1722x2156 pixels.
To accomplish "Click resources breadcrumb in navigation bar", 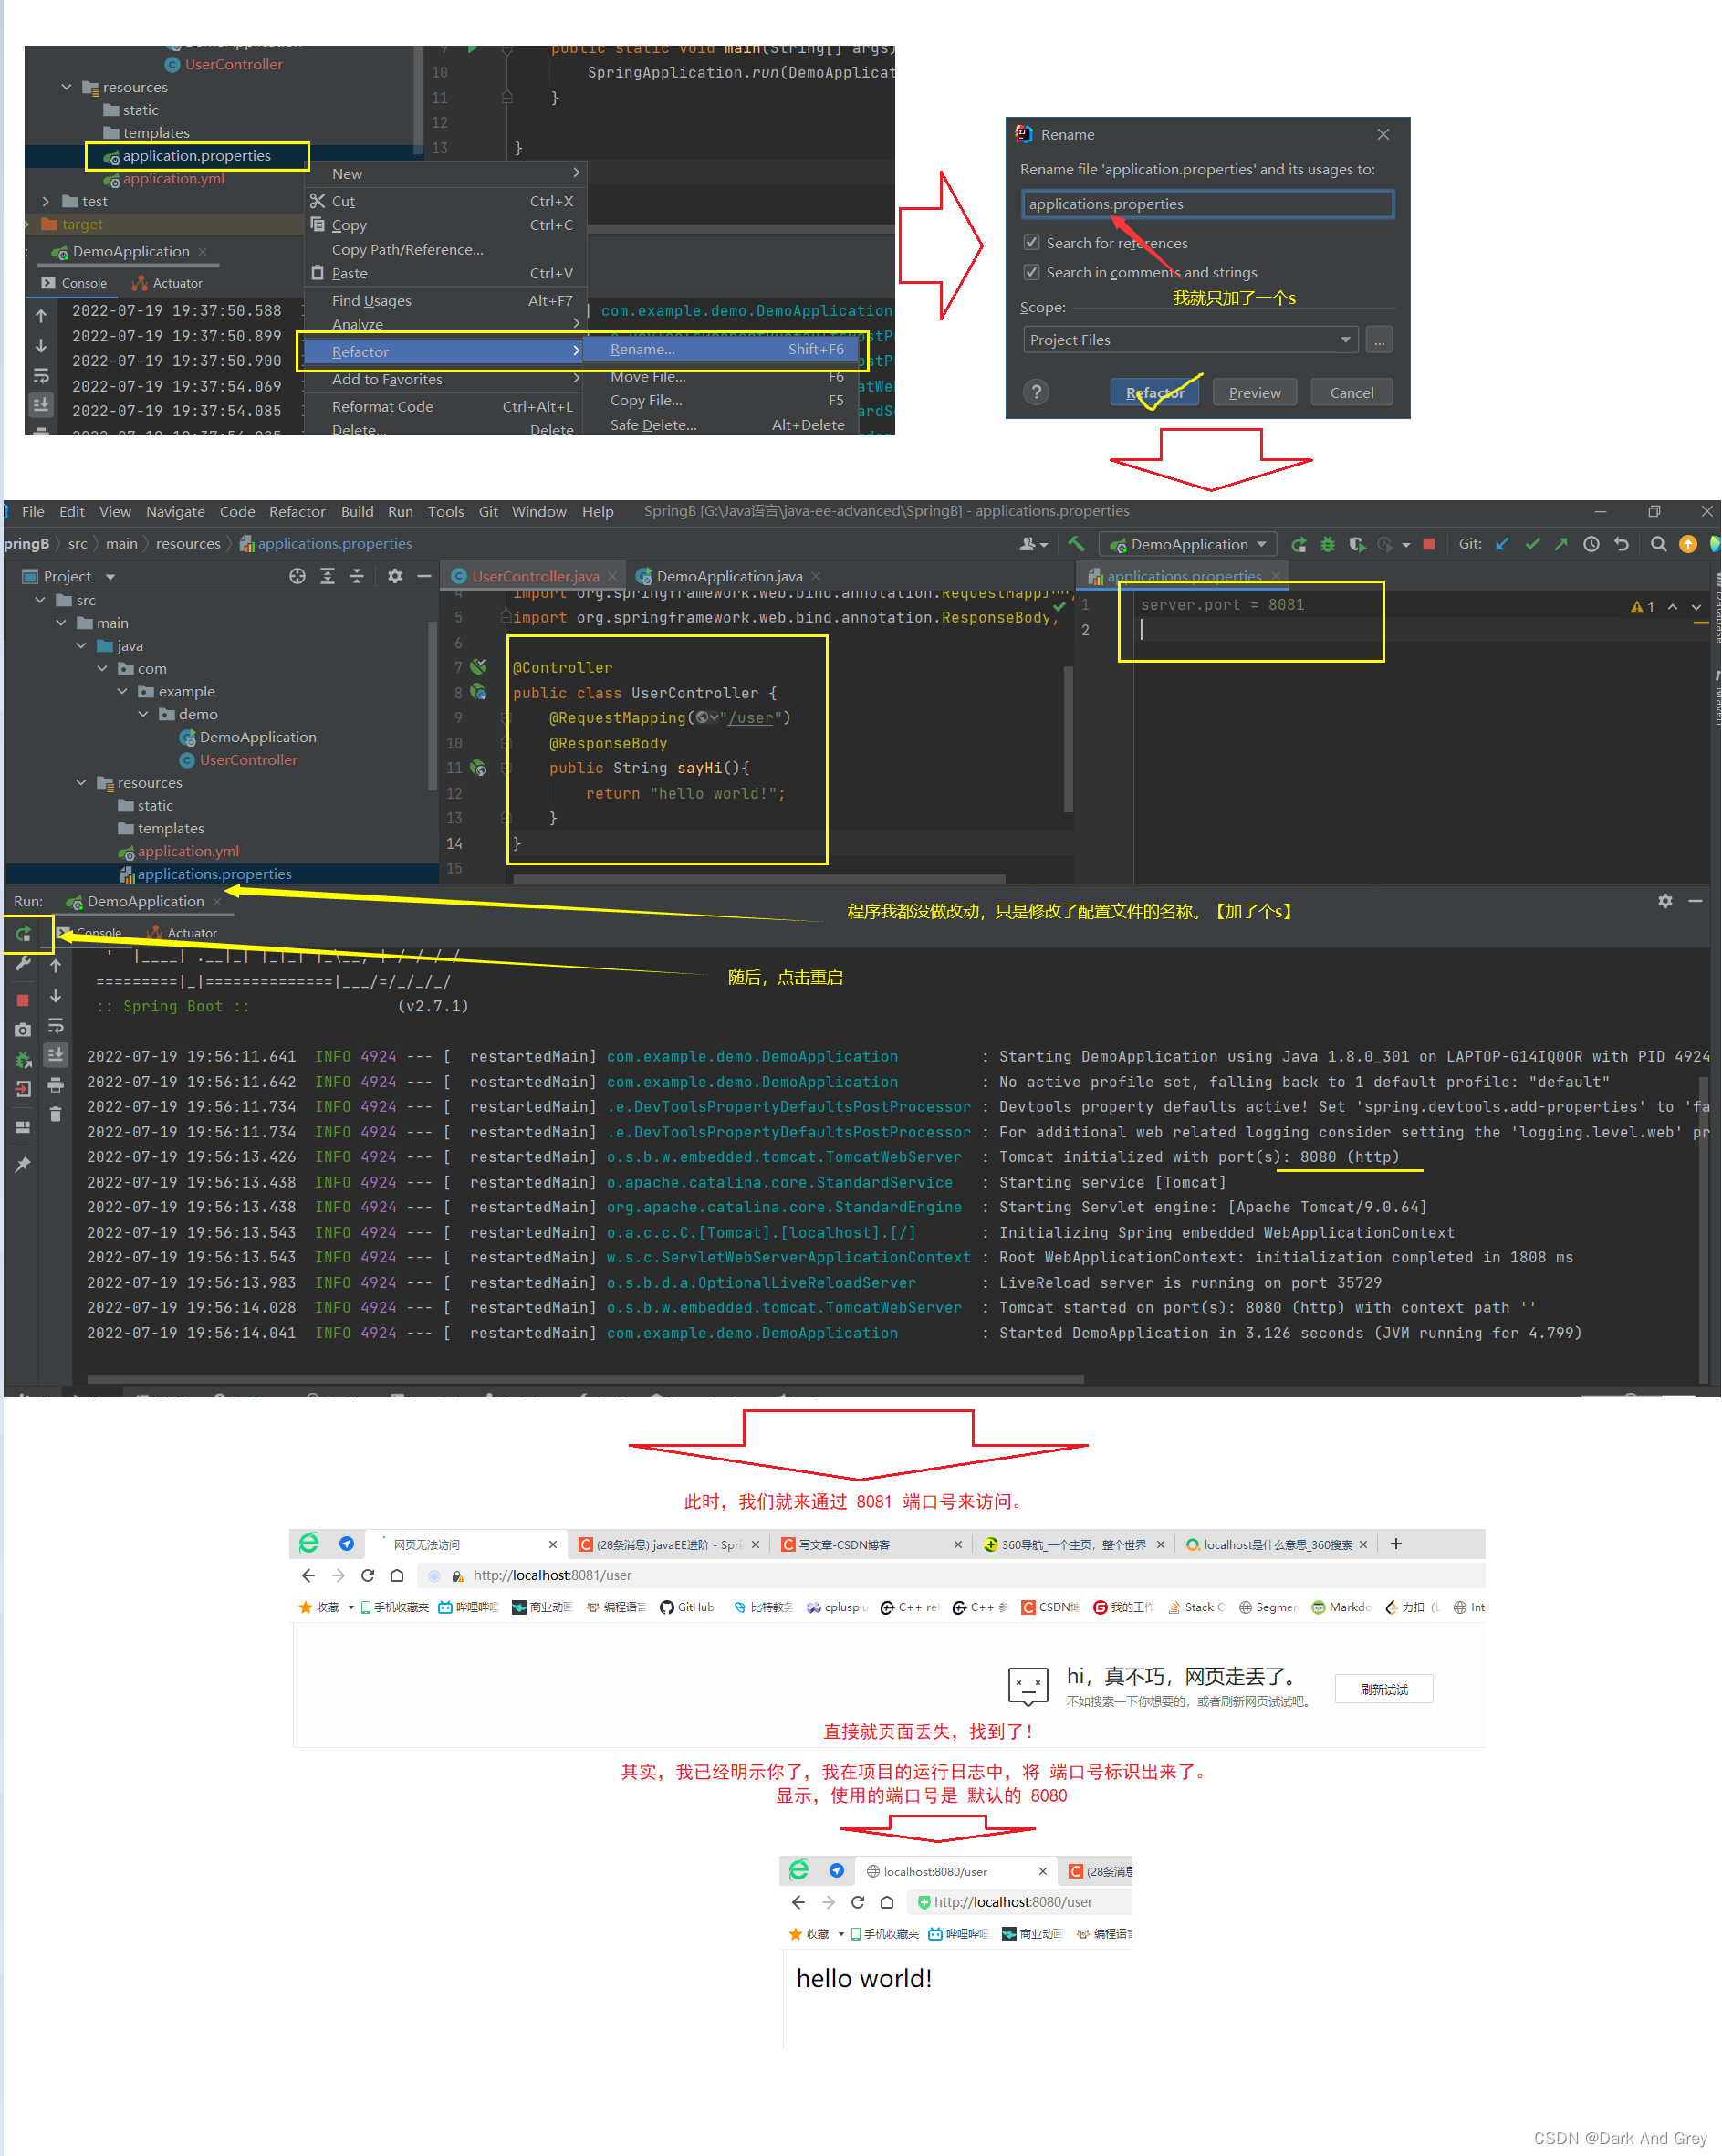I will (x=188, y=544).
